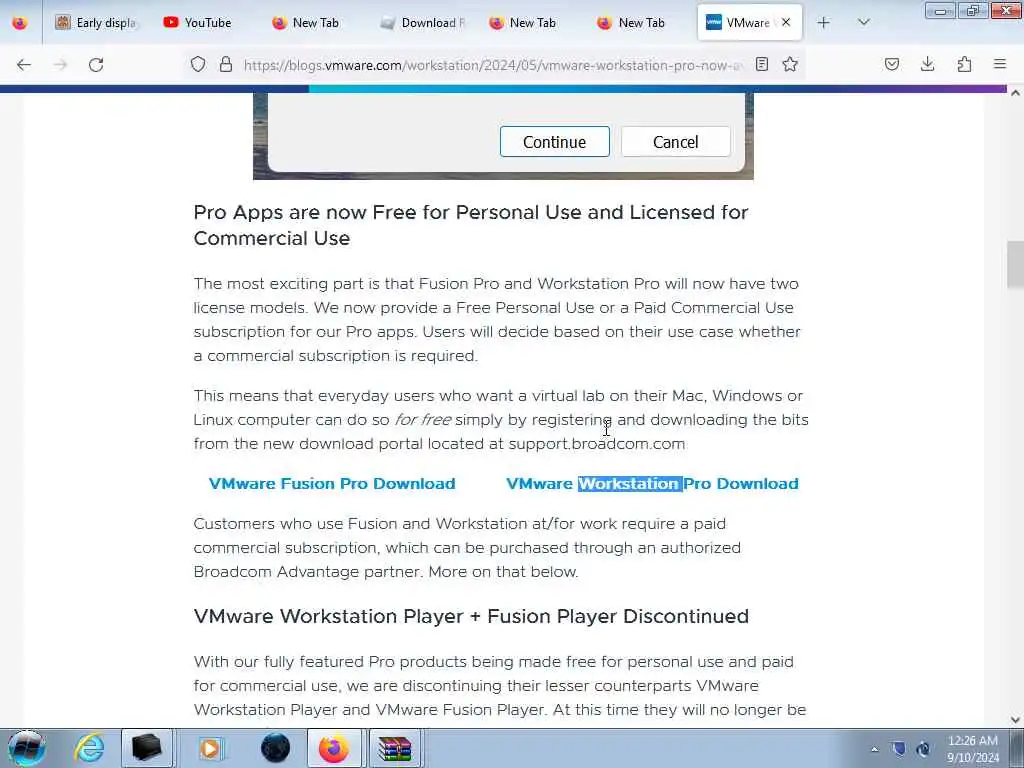Click the security shield tray icon
This screenshot has width=1024, height=768.
tap(899, 749)
